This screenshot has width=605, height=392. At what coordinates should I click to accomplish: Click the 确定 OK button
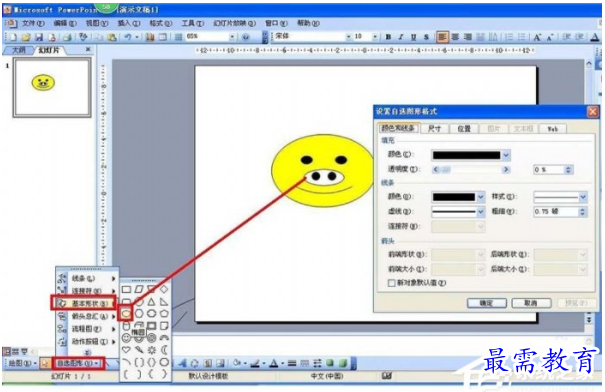pyautogui.click(x=487, y=303)
